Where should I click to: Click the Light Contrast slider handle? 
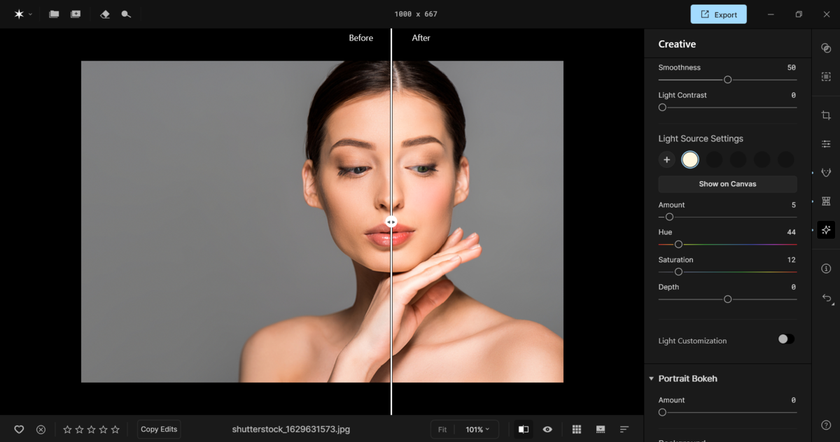(x=663, y=107)
